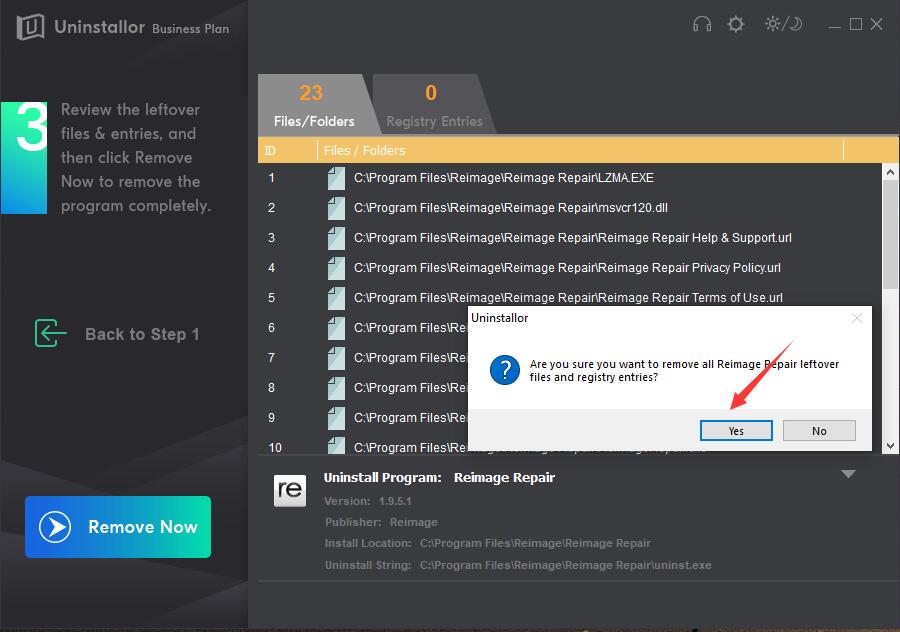Cancel removal with the No button
Viewport: 900px width, 632px height.
pos(819,431)
